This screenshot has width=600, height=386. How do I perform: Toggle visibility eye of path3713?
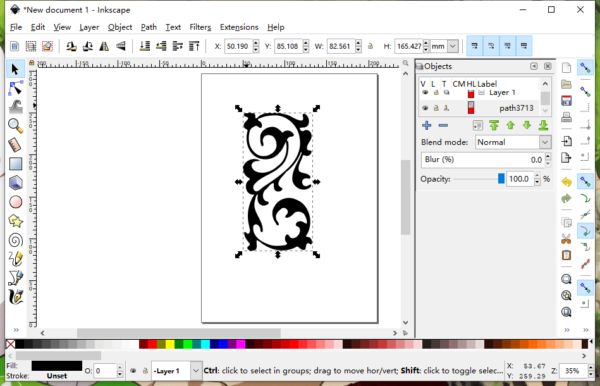(x=425, y=108)
